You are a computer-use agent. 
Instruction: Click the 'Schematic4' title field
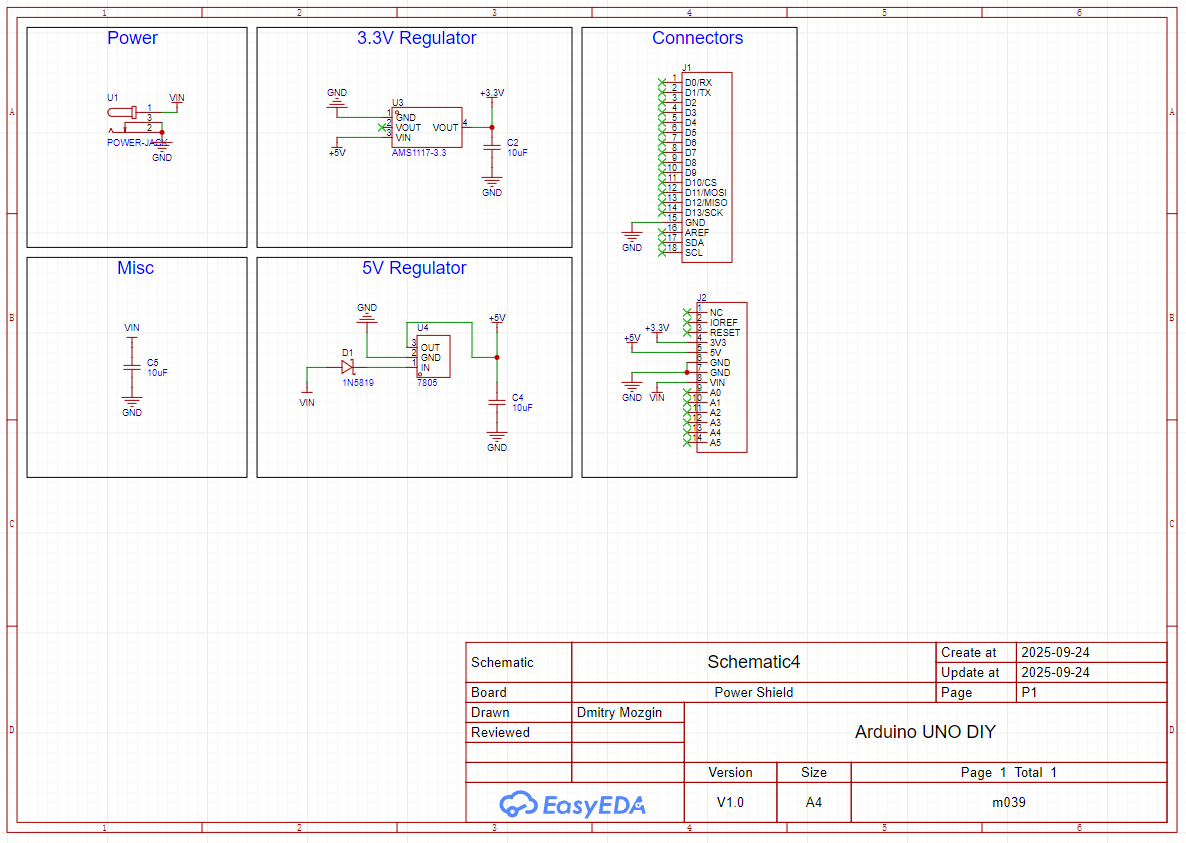[753, 662]
